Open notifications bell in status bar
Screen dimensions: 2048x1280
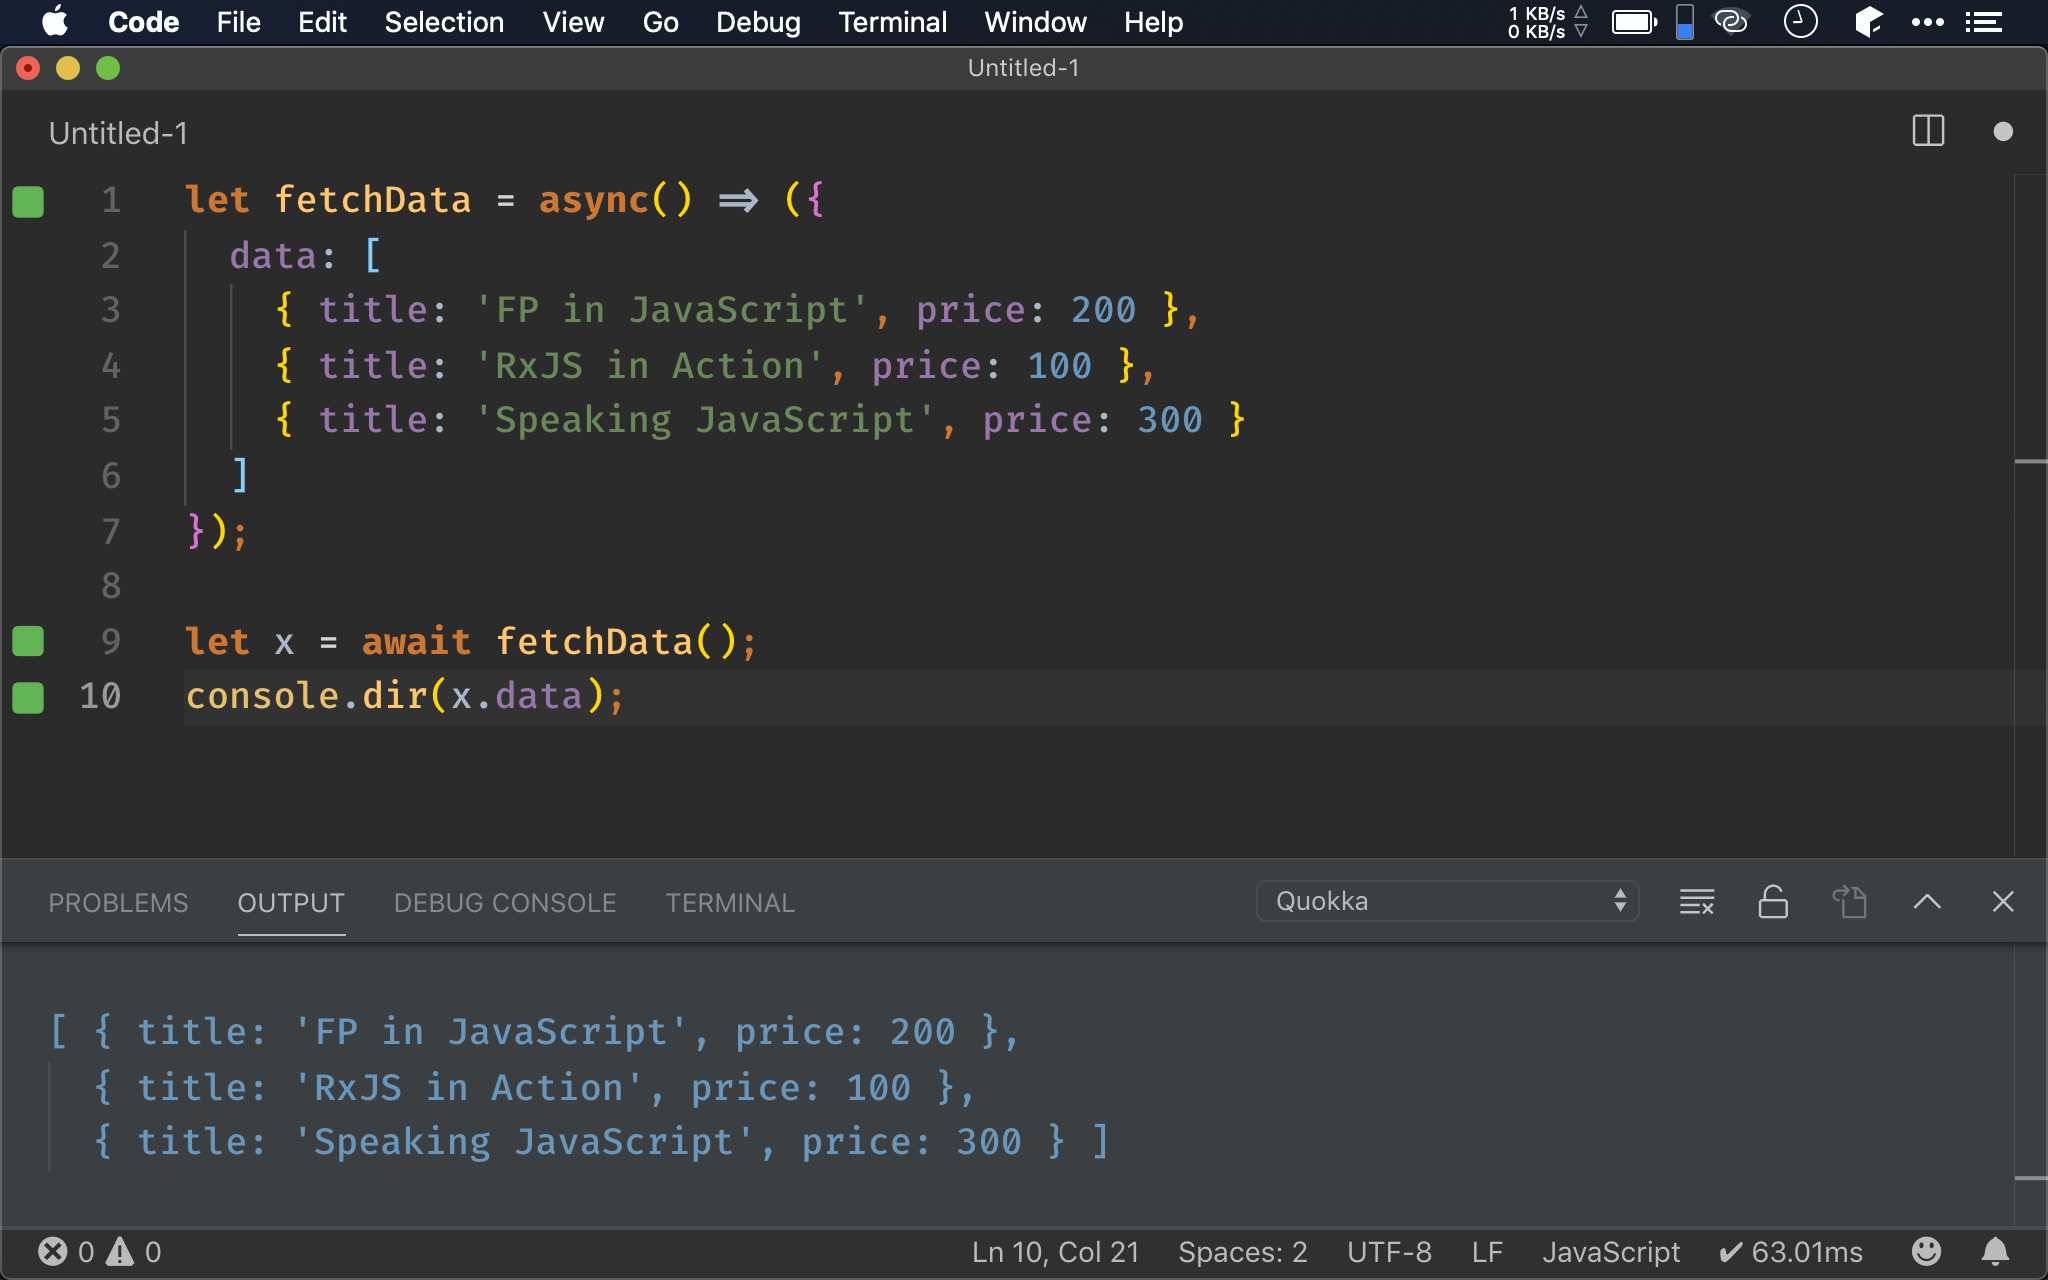click(x=1995, y=1251)
